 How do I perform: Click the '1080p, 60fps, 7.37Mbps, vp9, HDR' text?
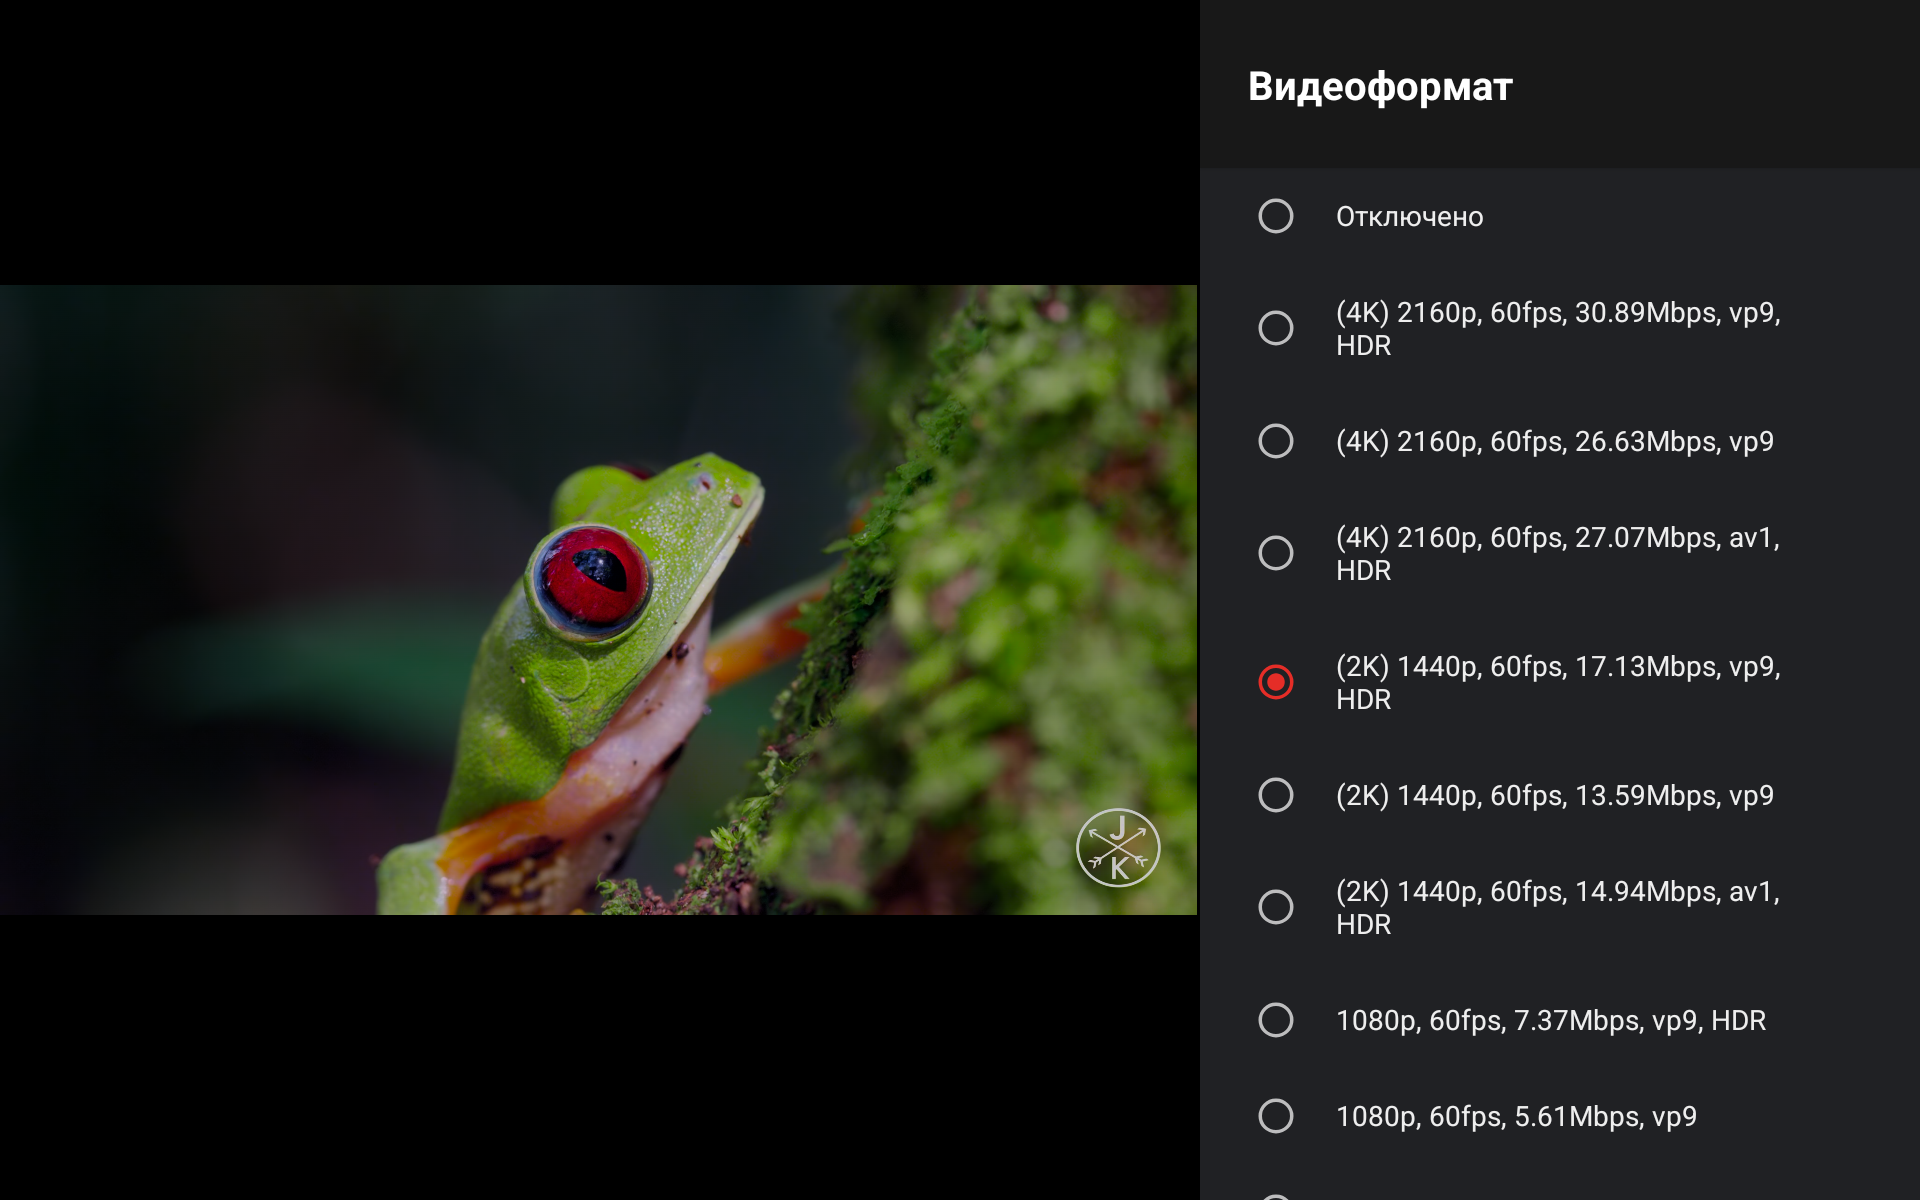pos(1551,1021)
